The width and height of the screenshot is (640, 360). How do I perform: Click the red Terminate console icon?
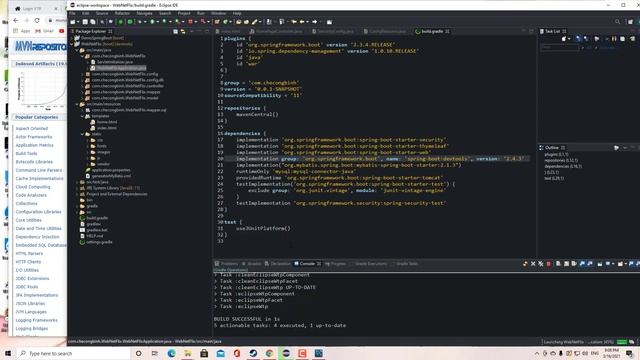pos(549,264)
